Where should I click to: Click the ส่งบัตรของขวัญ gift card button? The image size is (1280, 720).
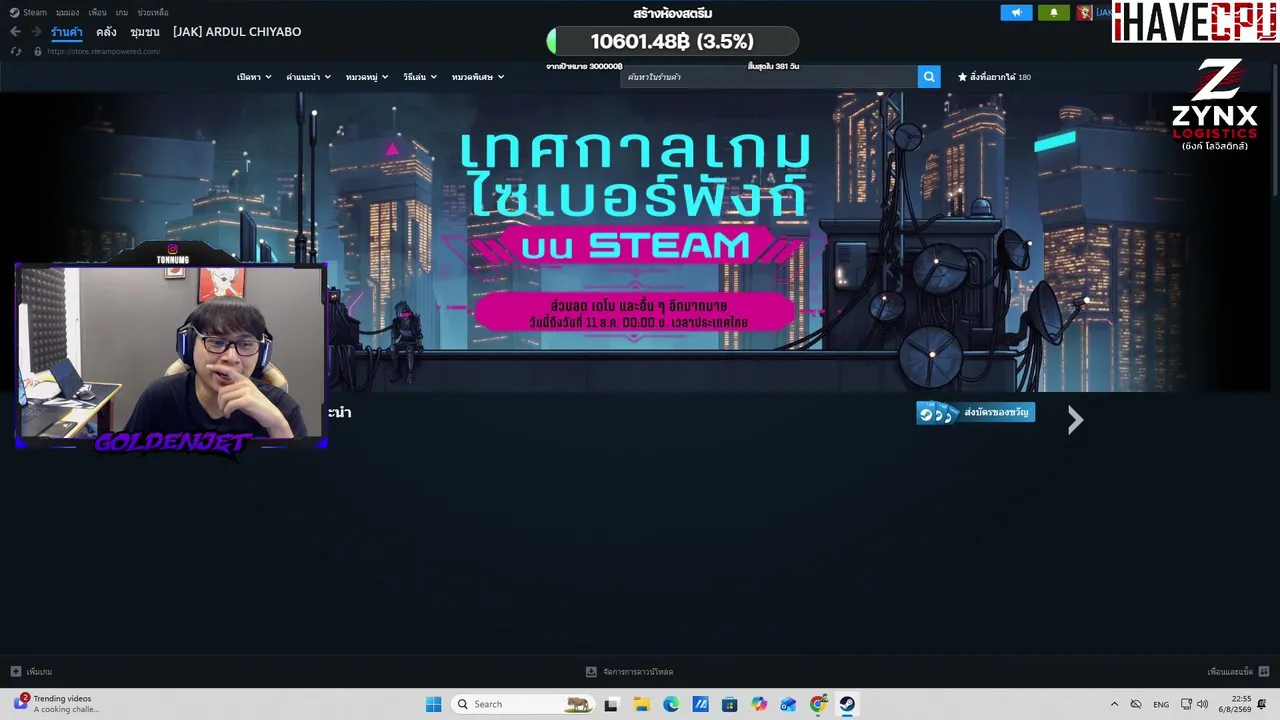click(976, 413)
